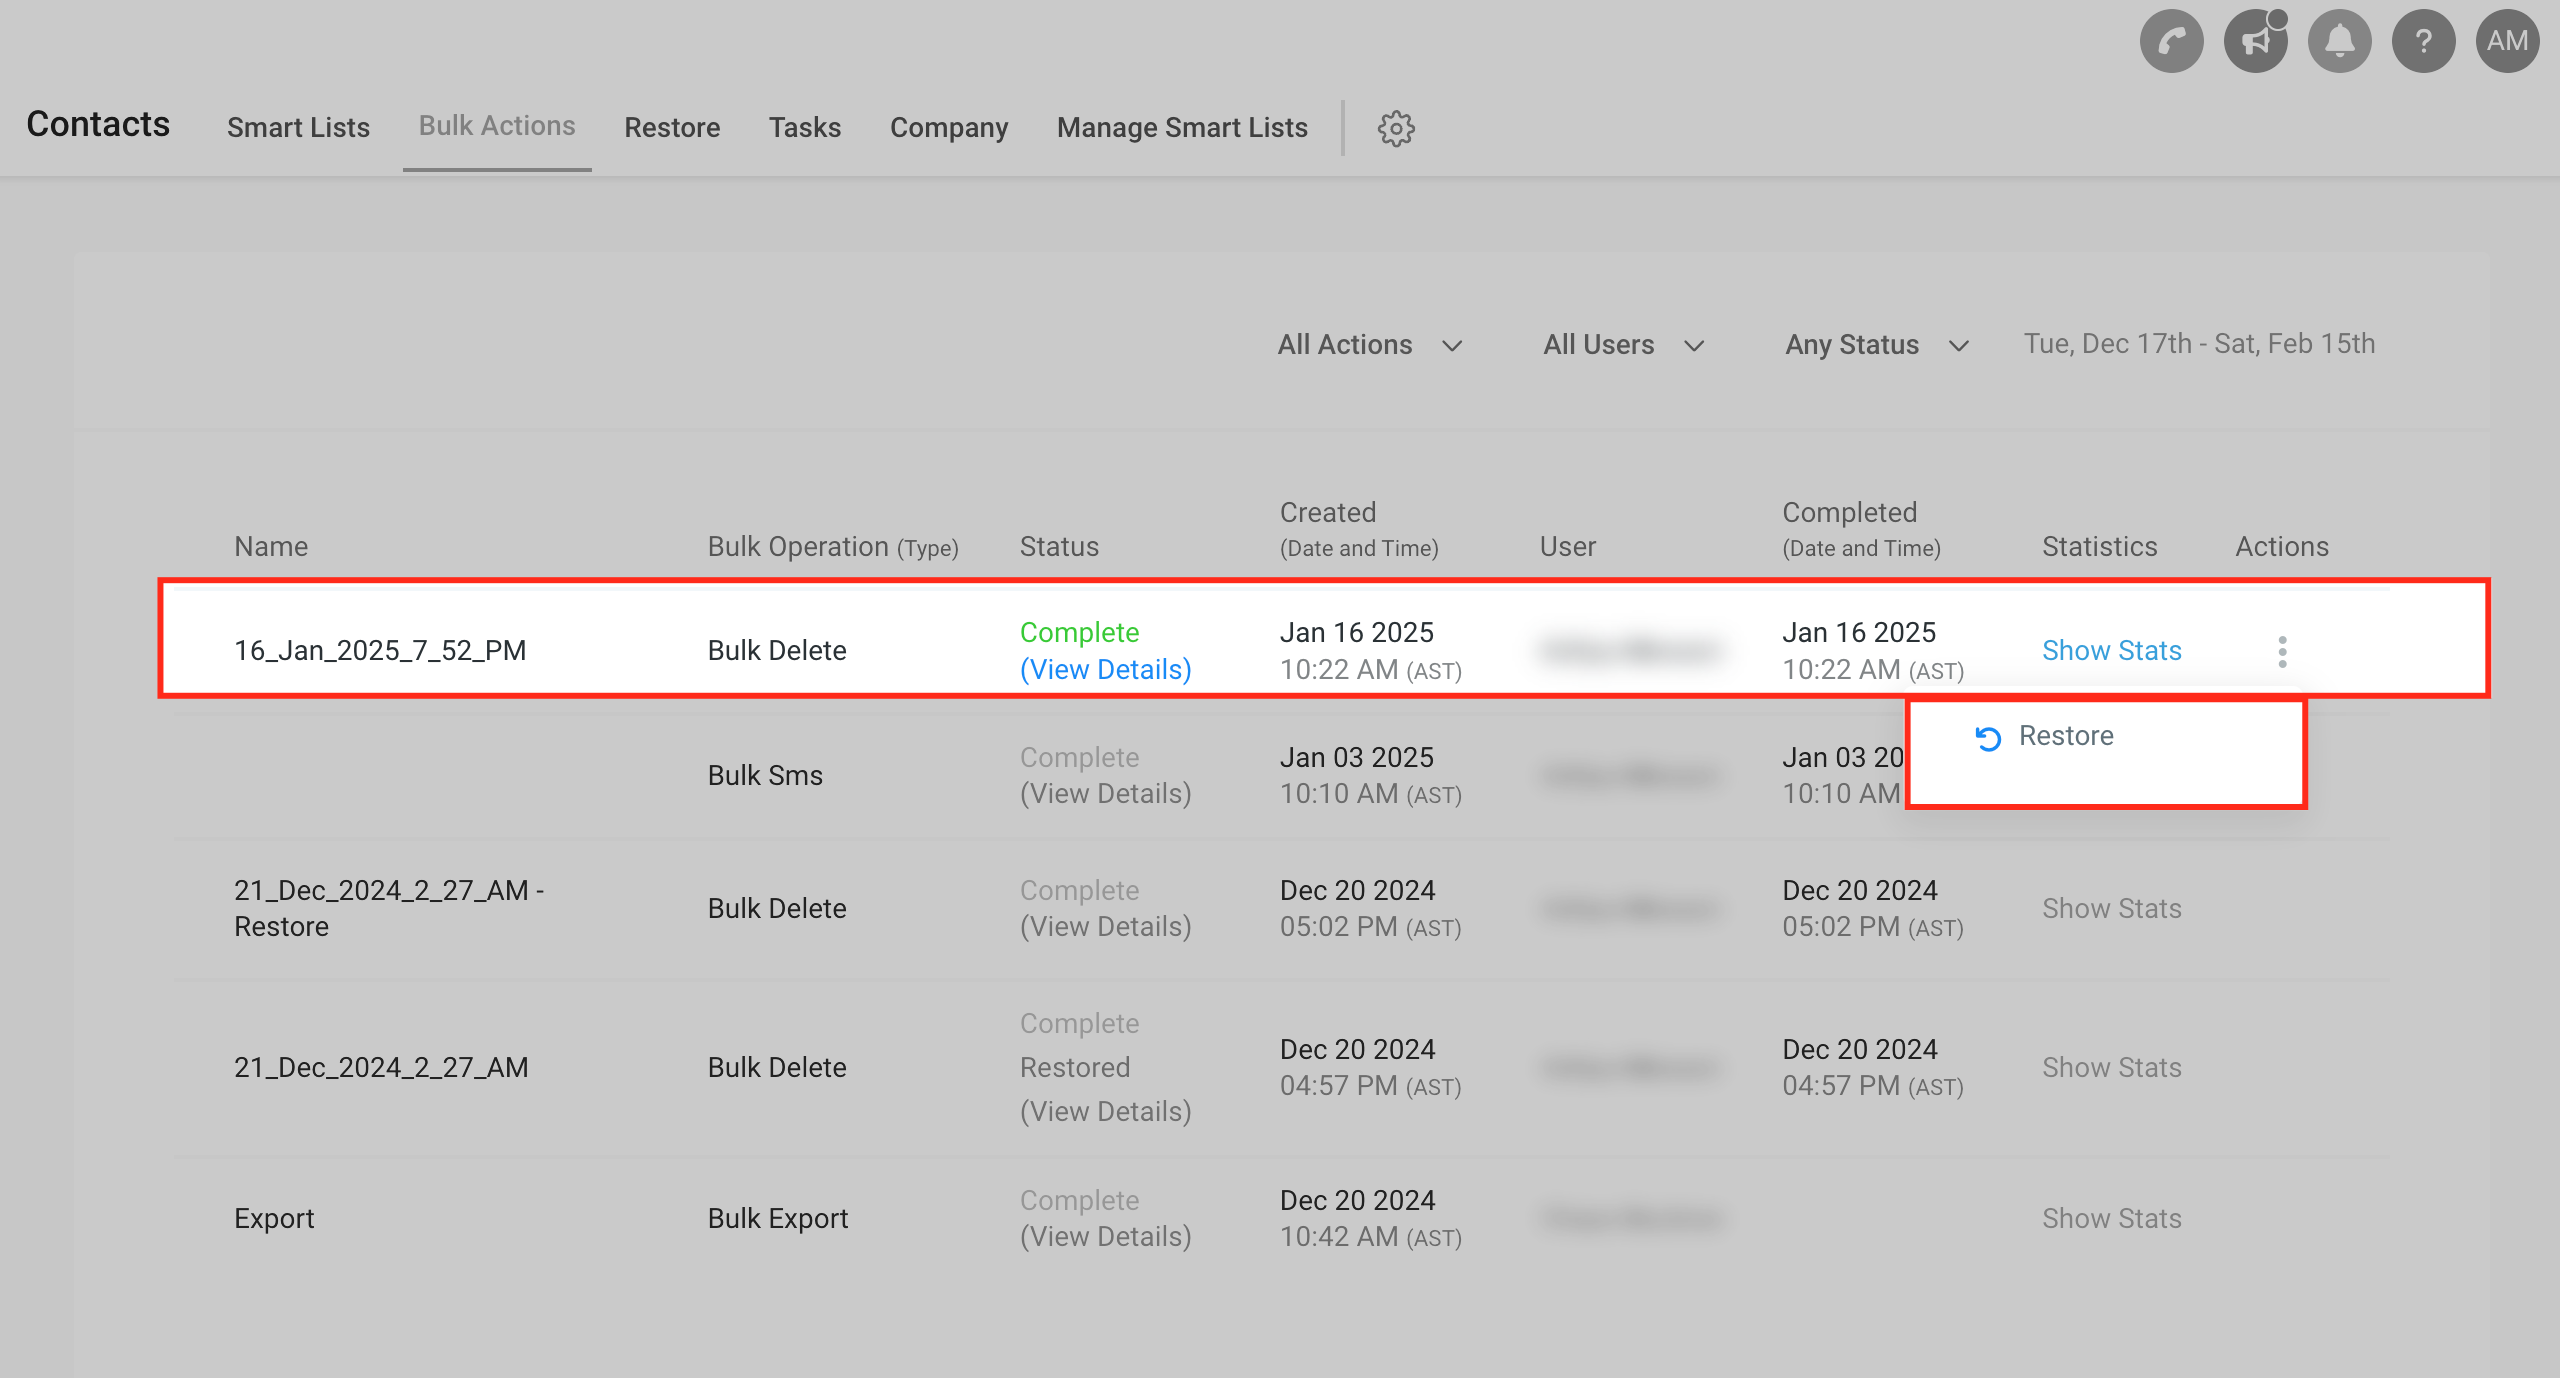Click the help question mark icon

coord(2423,41)
